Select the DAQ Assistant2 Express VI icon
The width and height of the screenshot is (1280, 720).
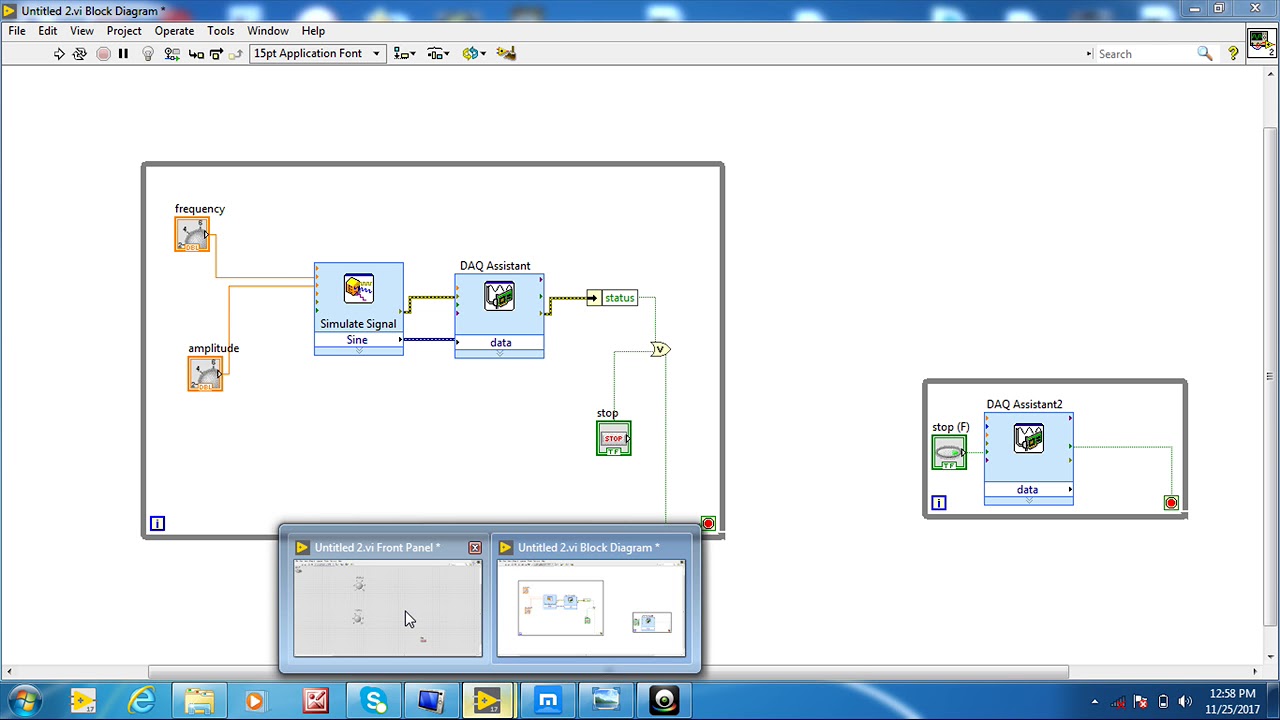[1029, 437]
